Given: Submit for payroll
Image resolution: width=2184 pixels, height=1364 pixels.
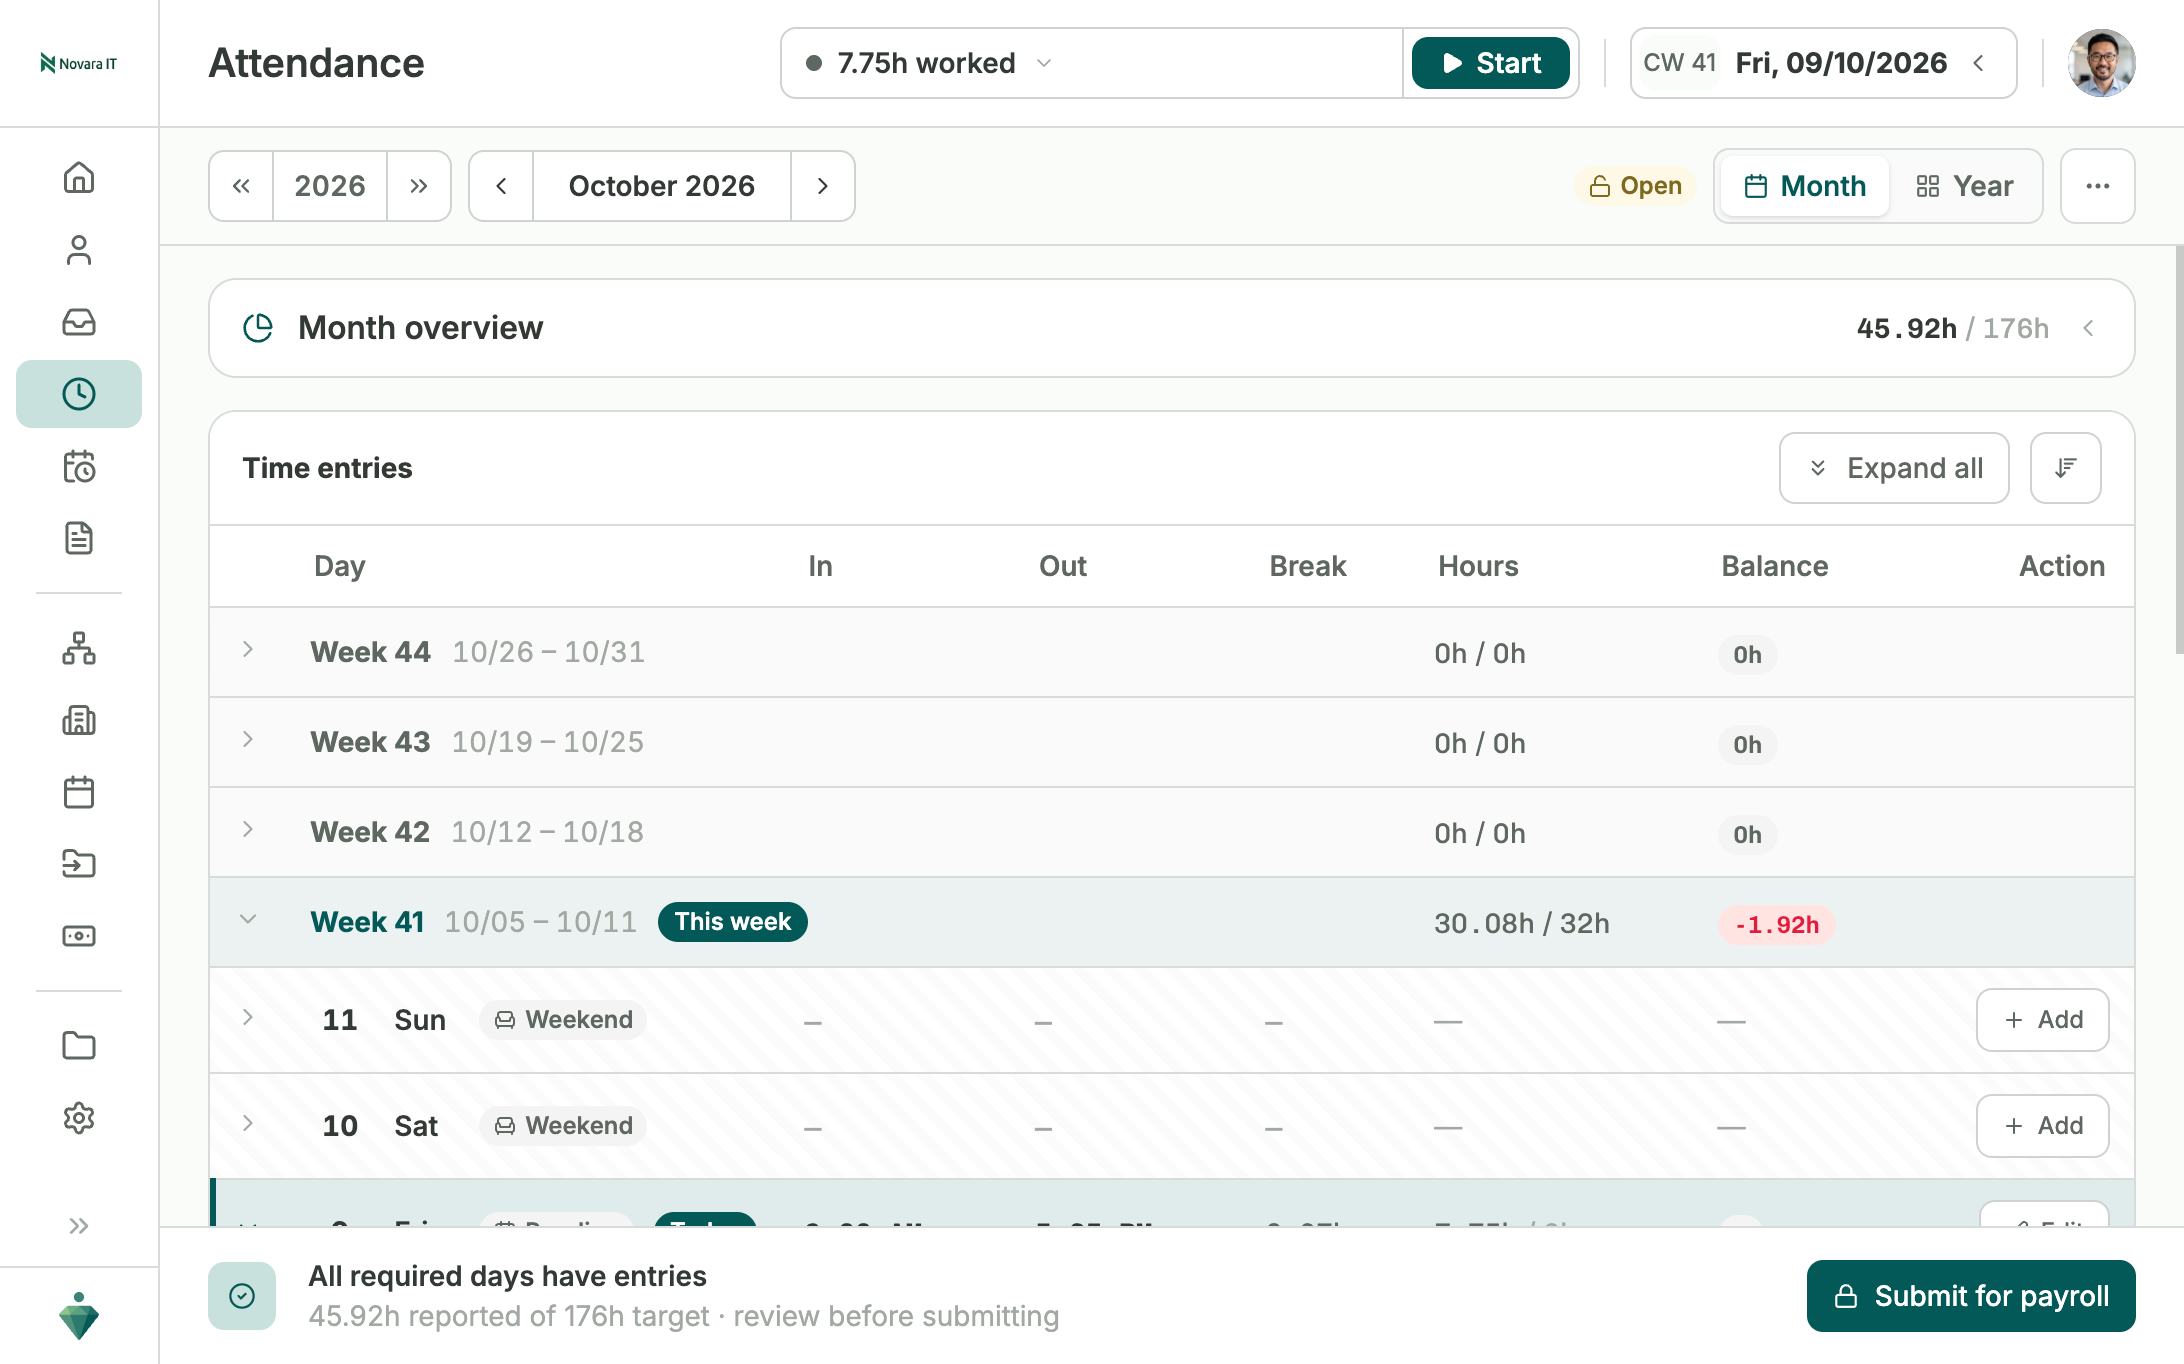Looking at the screenshot, I should (x=1971, y=1296).
